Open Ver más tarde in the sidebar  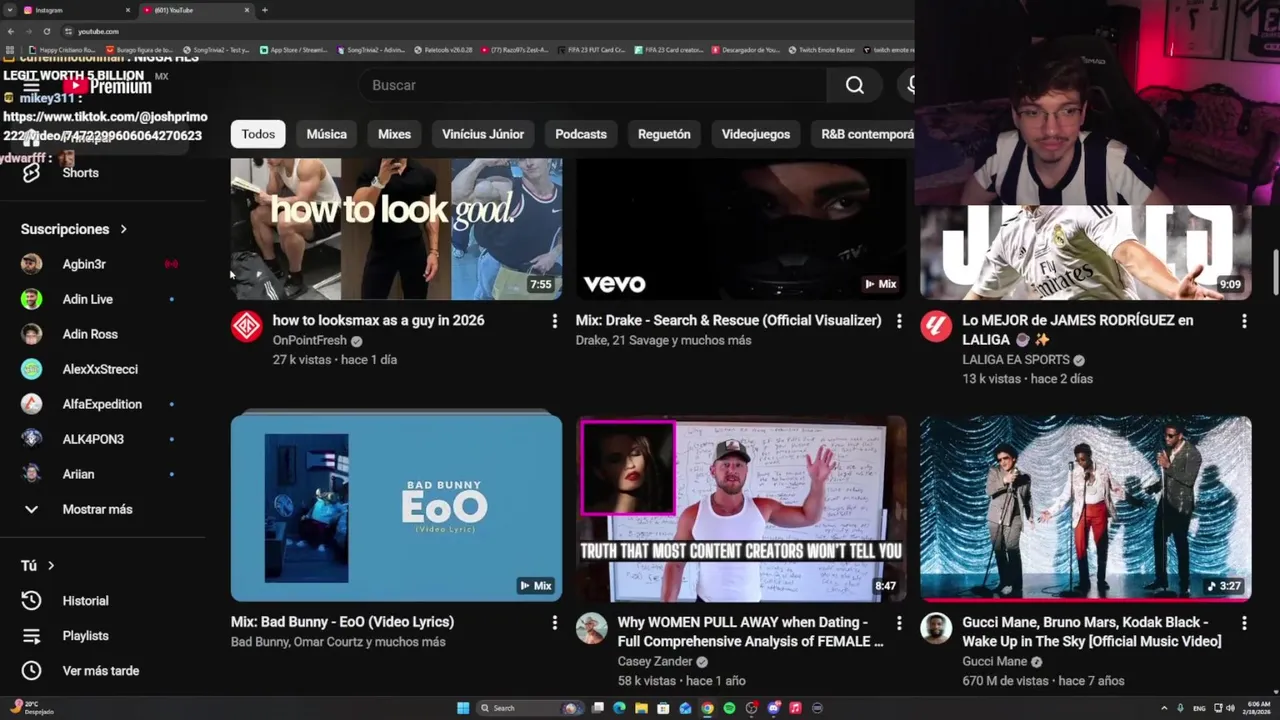(103, 671)
